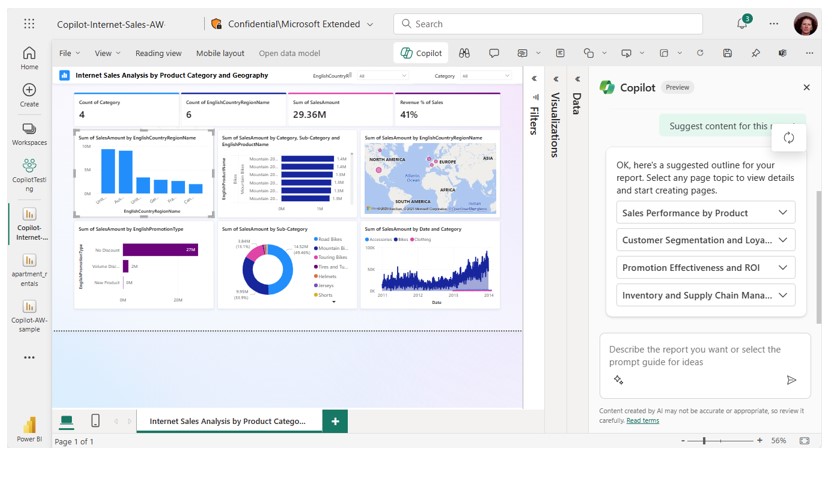
Task: Click the Create plus icon
Action: [29, 95]
